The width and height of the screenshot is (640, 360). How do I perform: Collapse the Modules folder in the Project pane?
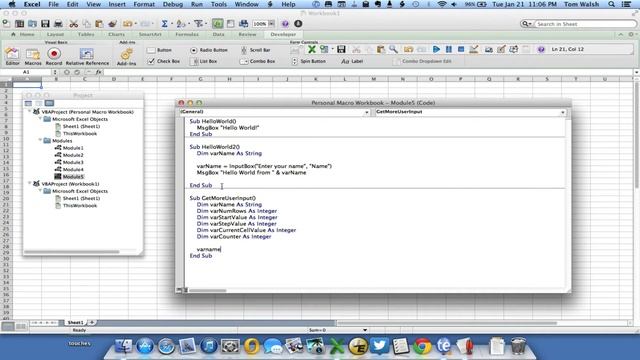[40, 140]
